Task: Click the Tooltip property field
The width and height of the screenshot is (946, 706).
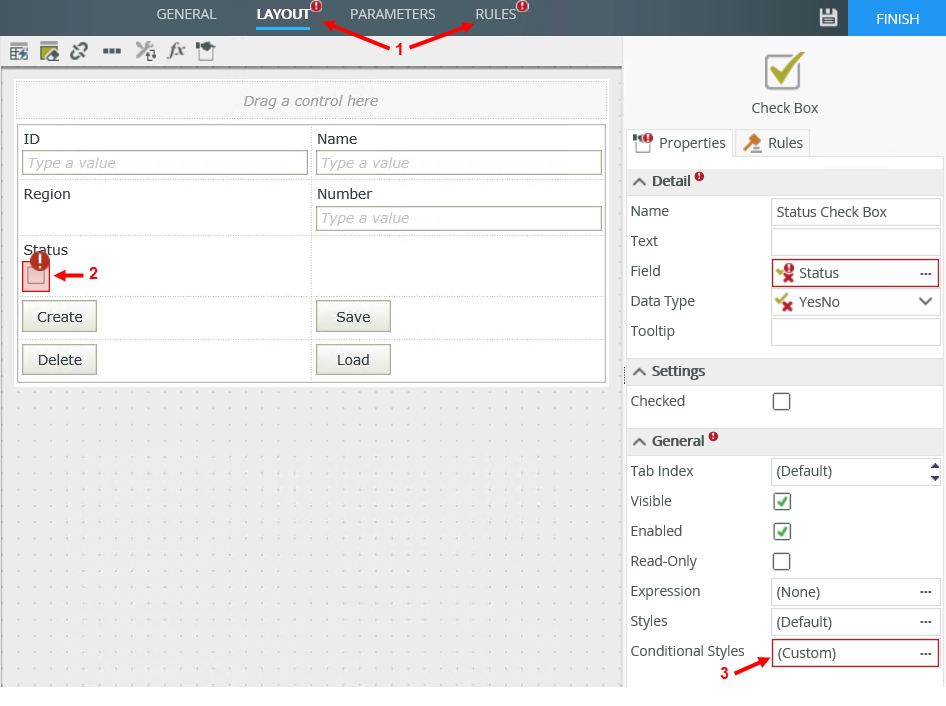Action: pyautogui.click(x=856, y=331)
